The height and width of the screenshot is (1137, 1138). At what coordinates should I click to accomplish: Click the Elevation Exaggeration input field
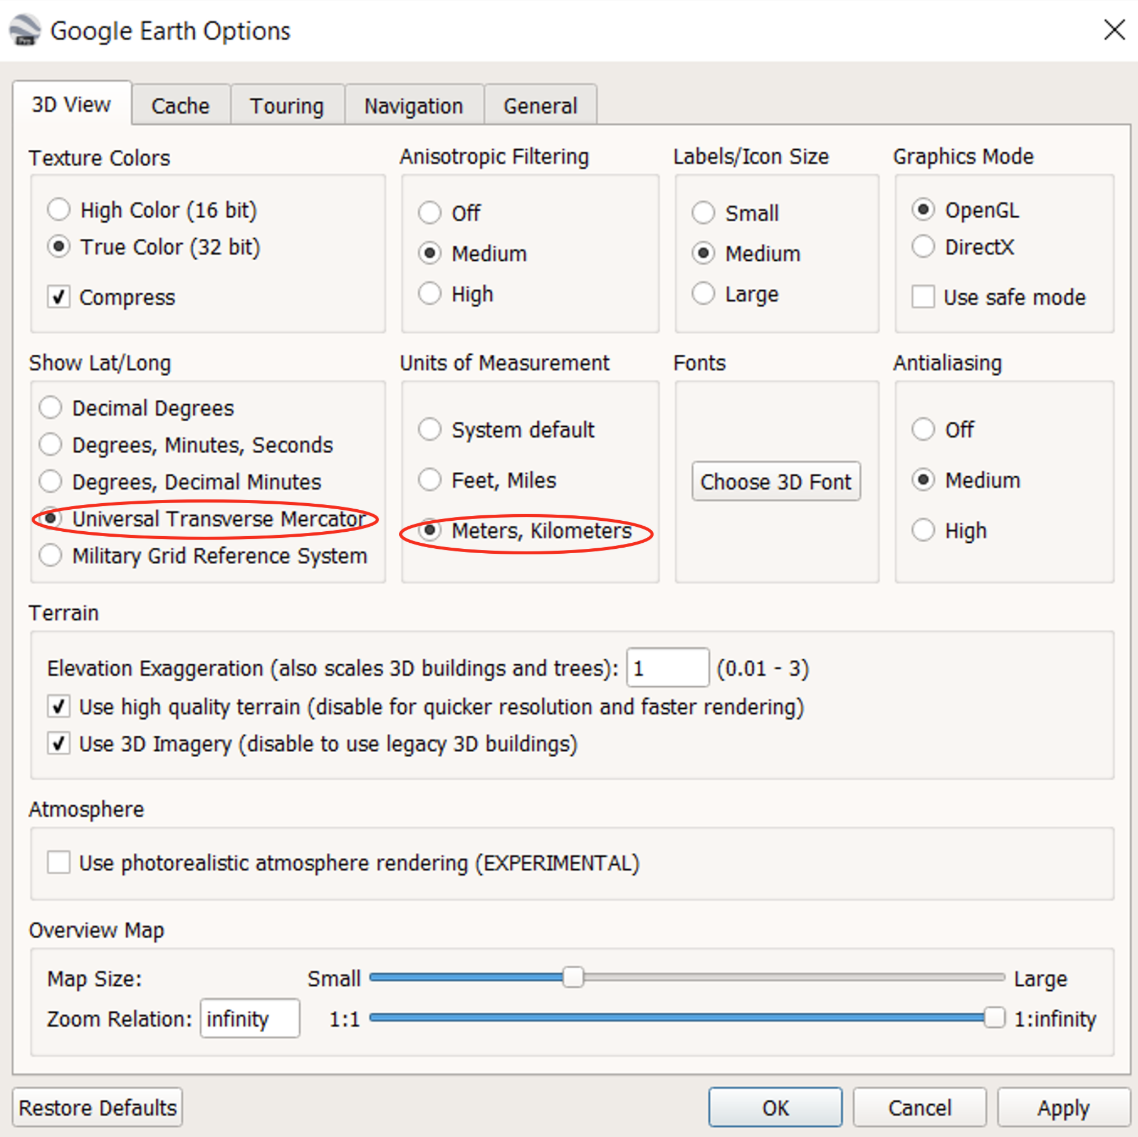[x=667, y=668]
